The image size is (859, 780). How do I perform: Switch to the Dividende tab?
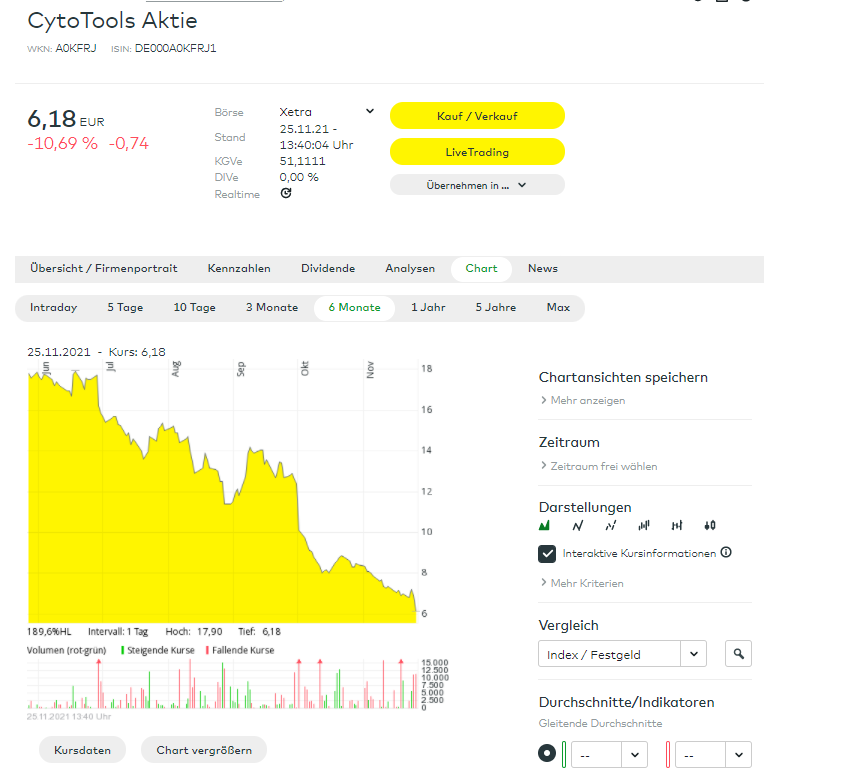coord(328,268)
